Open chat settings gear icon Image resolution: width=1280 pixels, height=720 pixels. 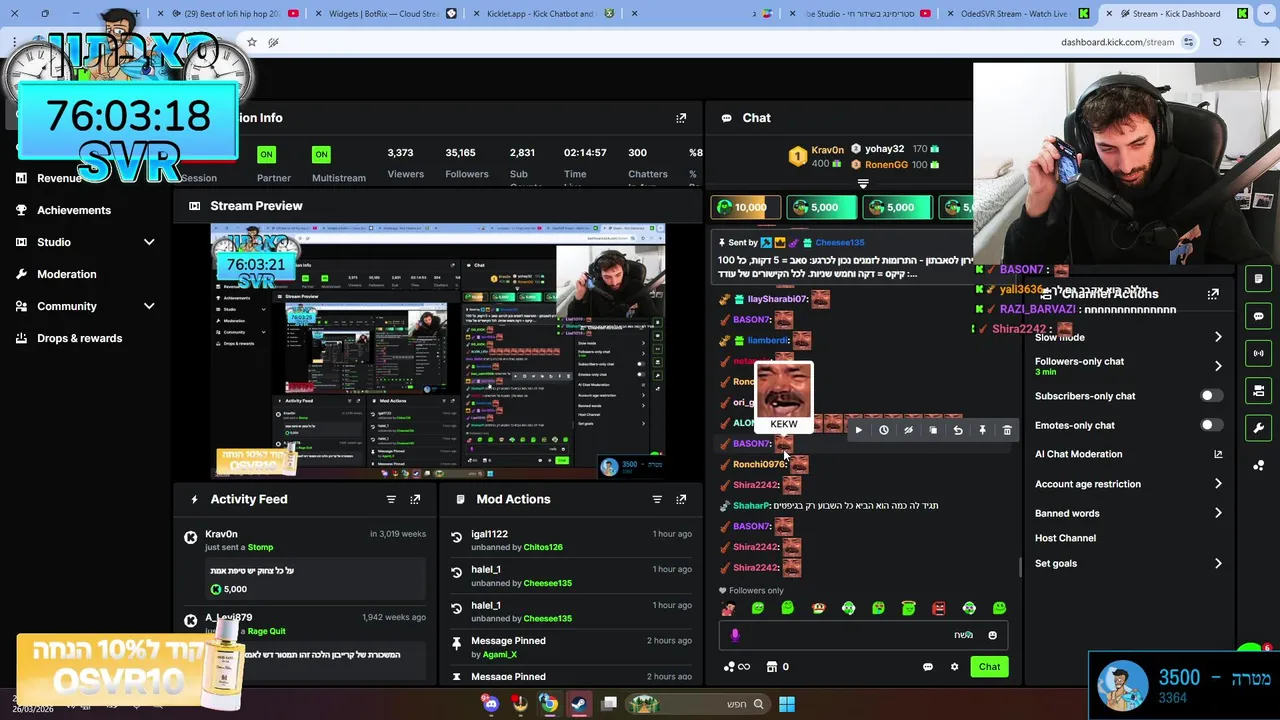pos(954,667)
